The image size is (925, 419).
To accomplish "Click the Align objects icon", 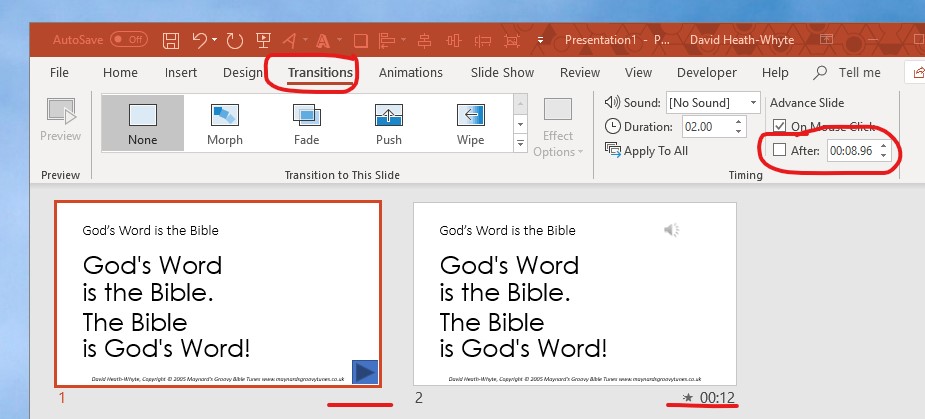I will (387, 40).
